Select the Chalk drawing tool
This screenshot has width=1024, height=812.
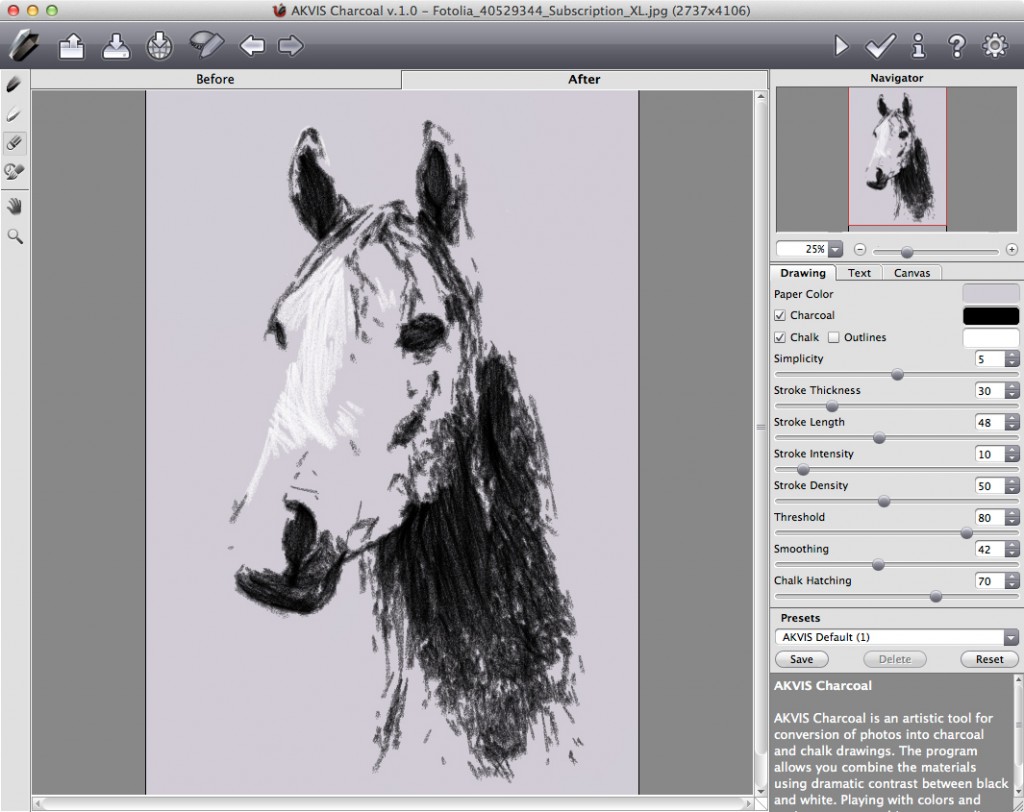14,114
